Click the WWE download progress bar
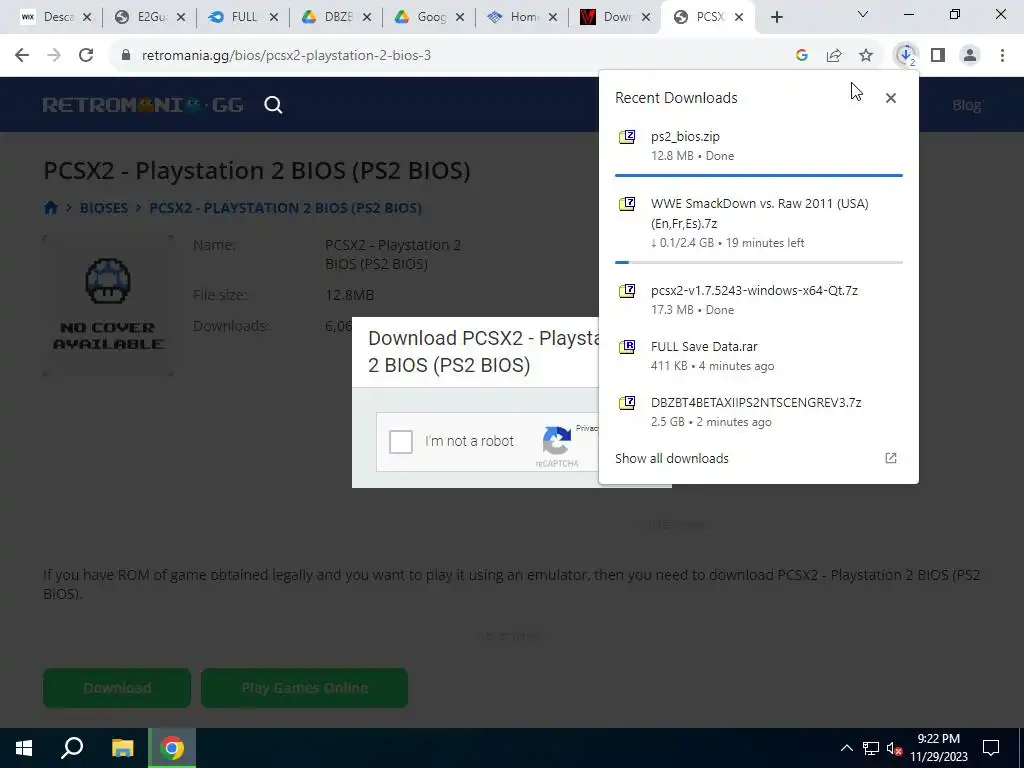This screenshot has width=1024, height=768. pyautogui.click(x=759, y=263)
